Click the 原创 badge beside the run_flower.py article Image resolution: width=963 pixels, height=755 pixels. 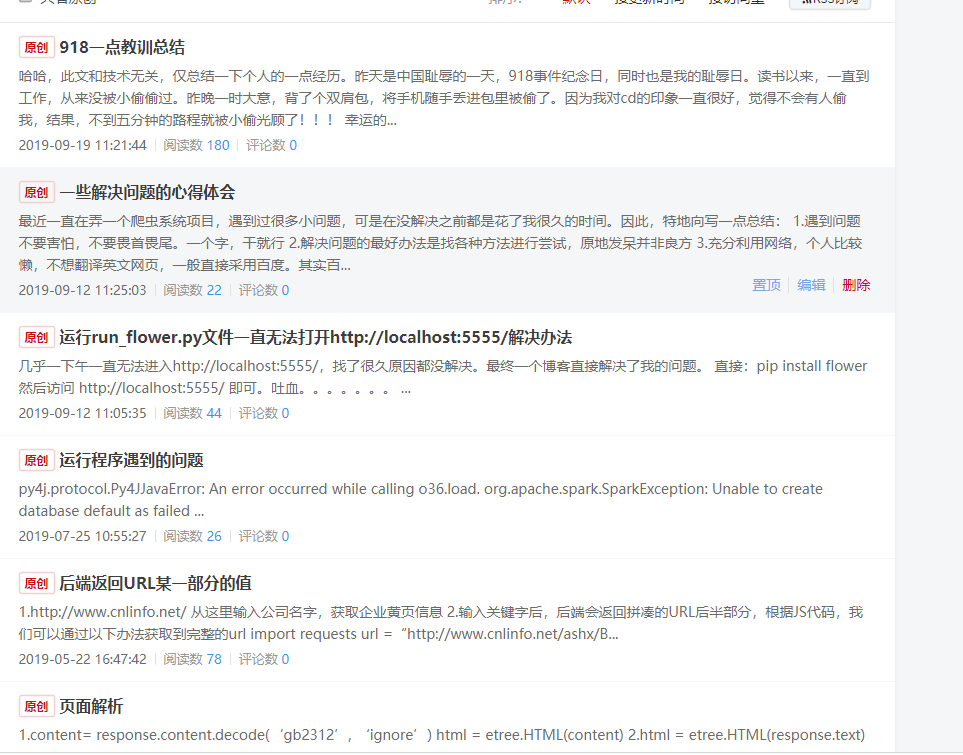[x=37, y=337]
